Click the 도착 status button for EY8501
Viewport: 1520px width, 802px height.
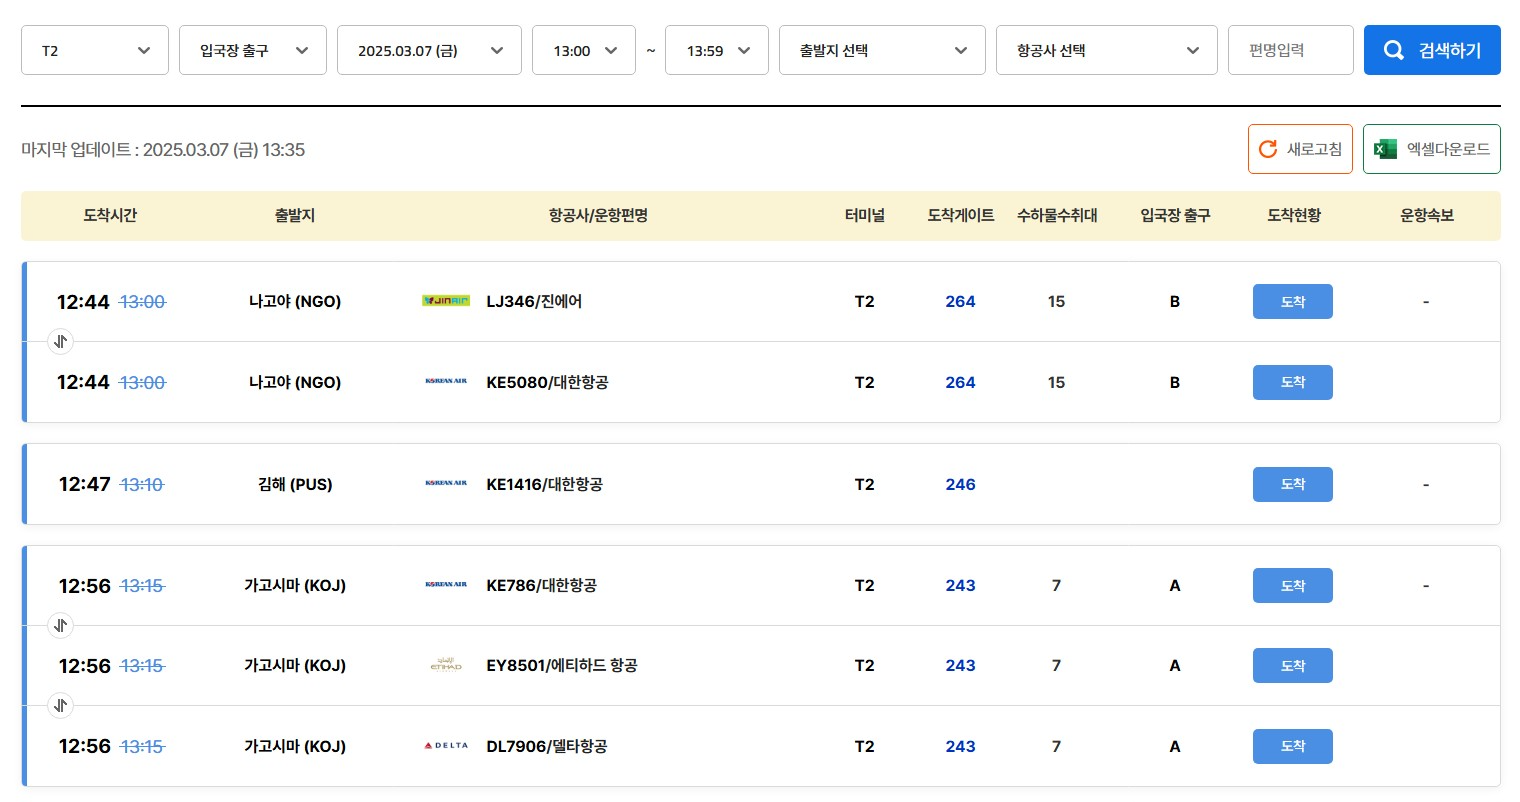pos(1293,665)
